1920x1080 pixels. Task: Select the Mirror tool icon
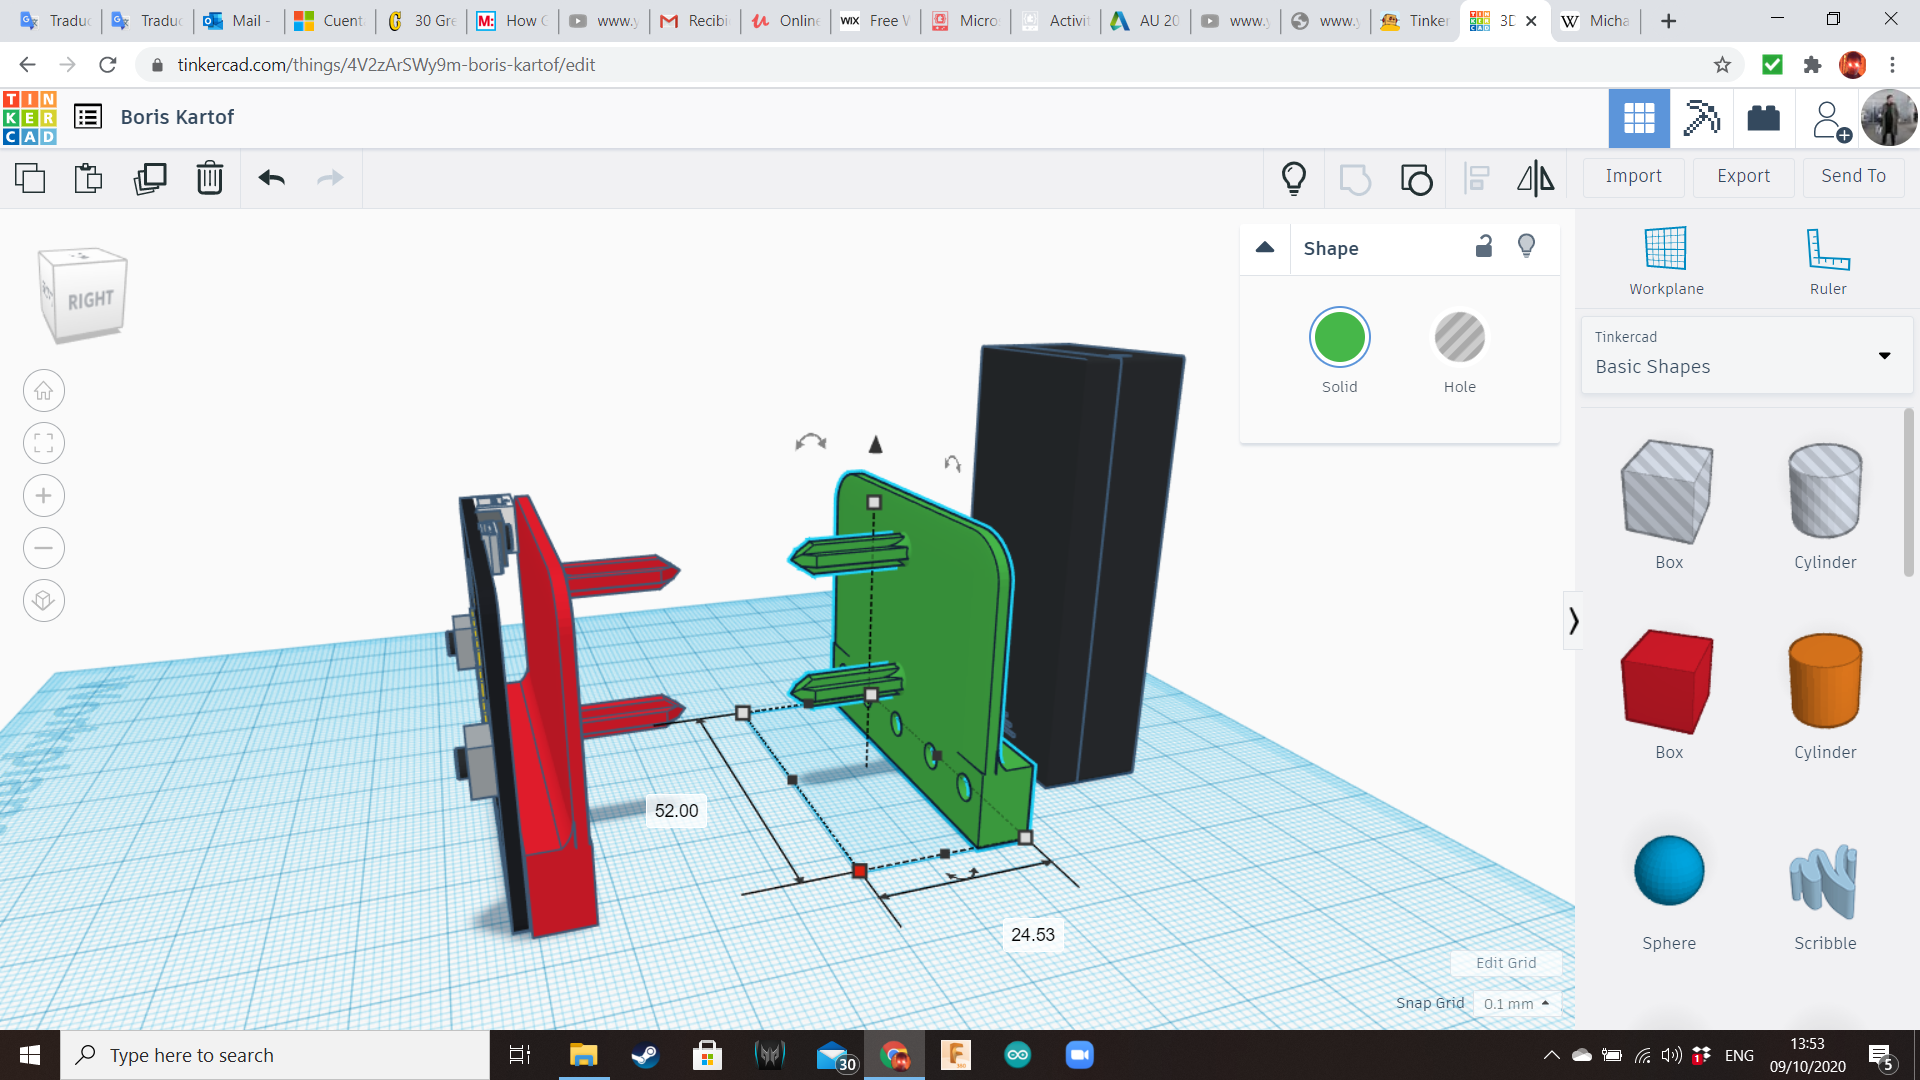(x=1535, y=179)
